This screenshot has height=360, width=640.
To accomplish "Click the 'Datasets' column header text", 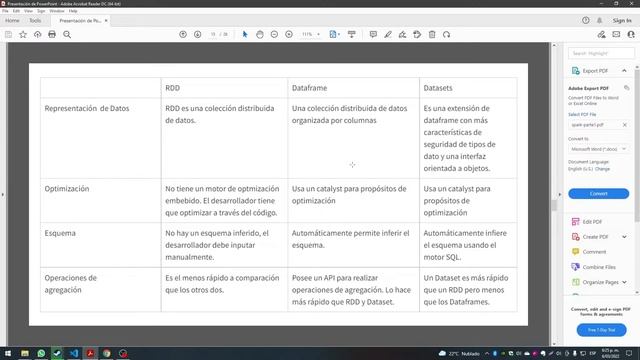I will coord(438,88).
